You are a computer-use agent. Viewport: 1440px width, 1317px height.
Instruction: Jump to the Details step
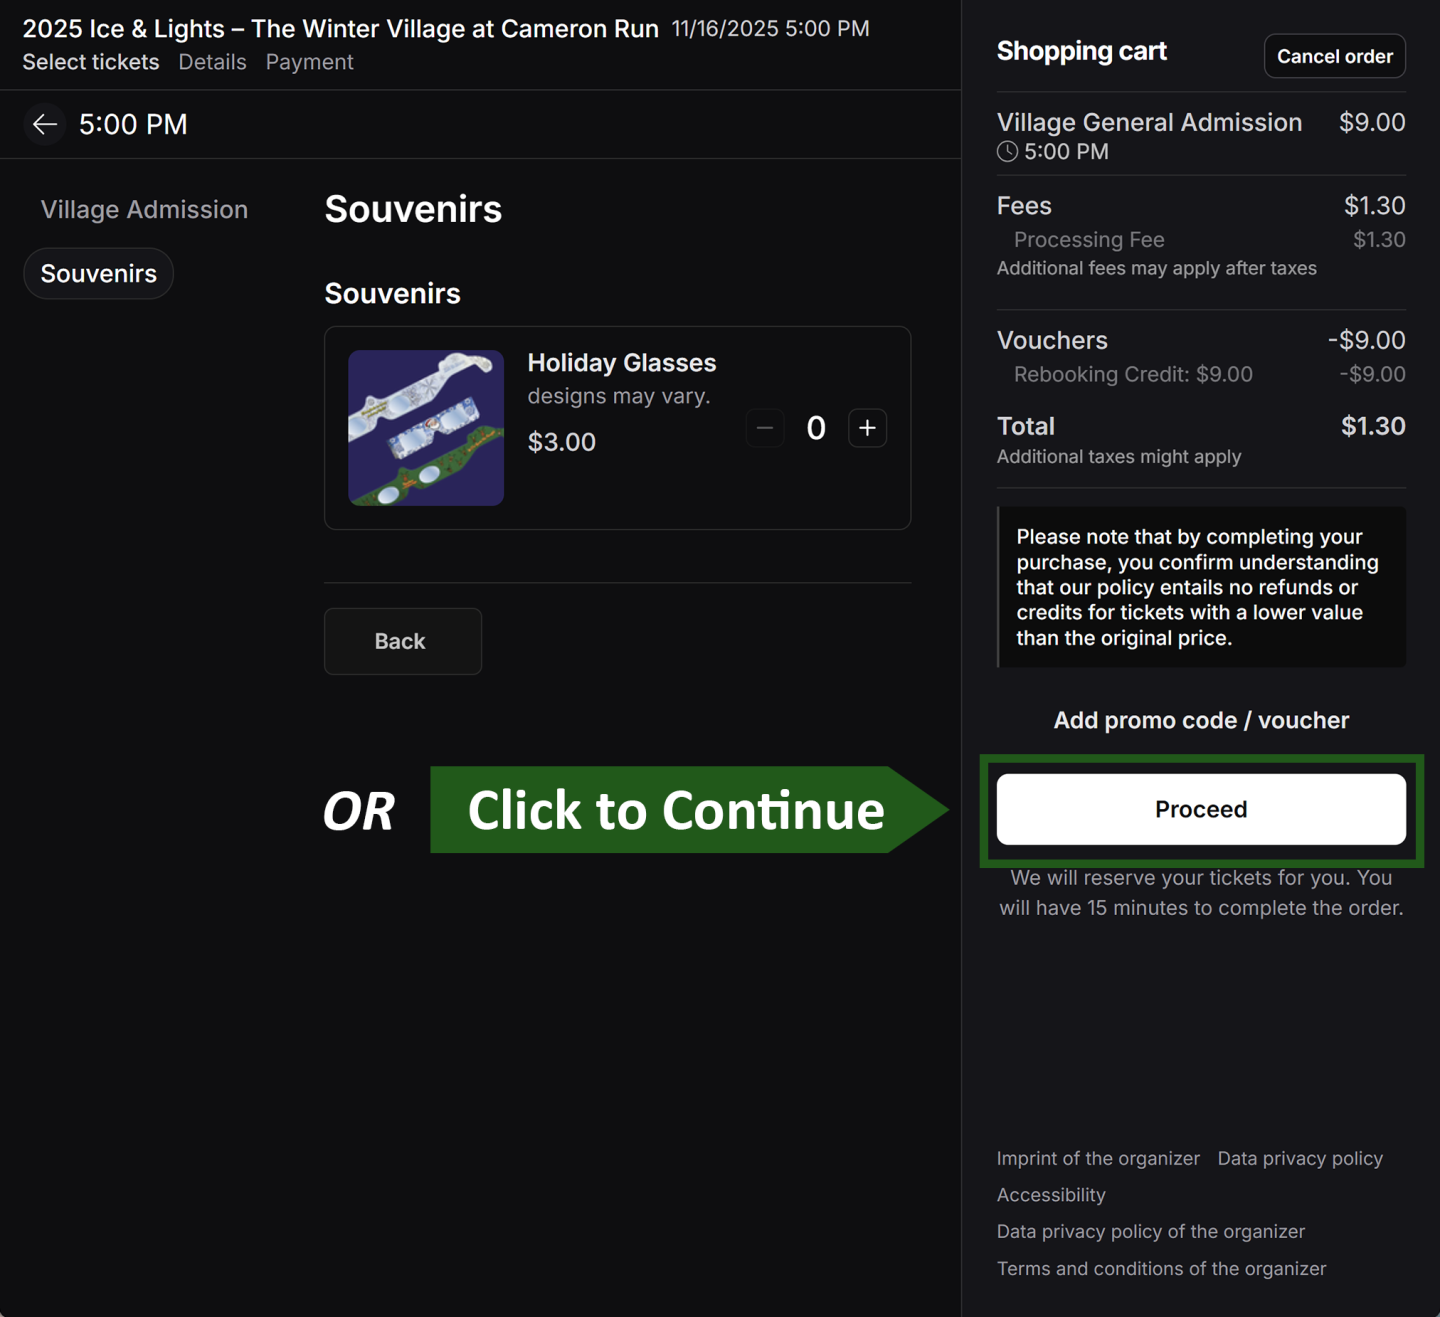click(x=212, y=62)
